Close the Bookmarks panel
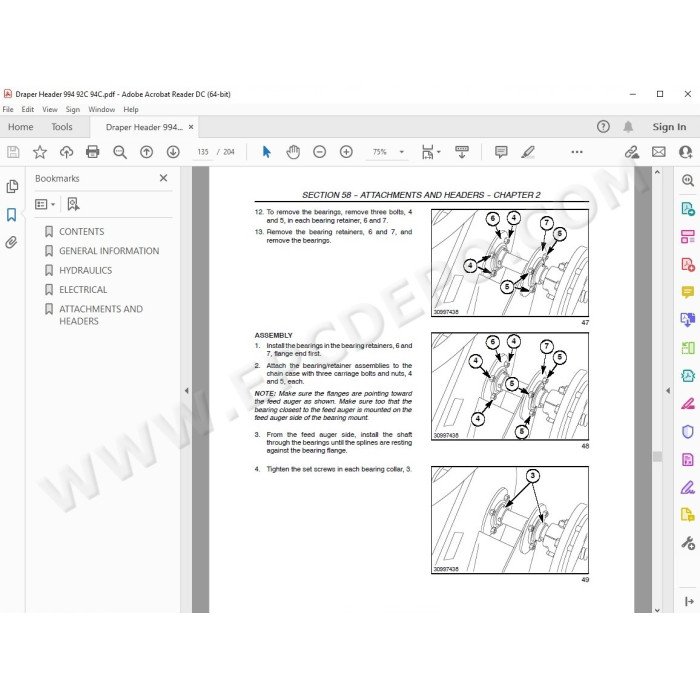This screenshot has height=700, width=700. coord(163,178)
